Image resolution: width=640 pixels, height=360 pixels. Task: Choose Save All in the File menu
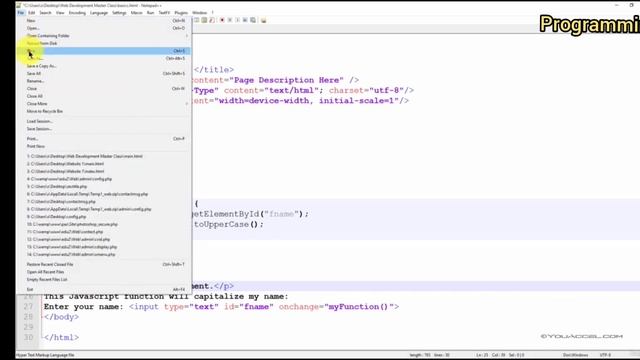[104, 73]
